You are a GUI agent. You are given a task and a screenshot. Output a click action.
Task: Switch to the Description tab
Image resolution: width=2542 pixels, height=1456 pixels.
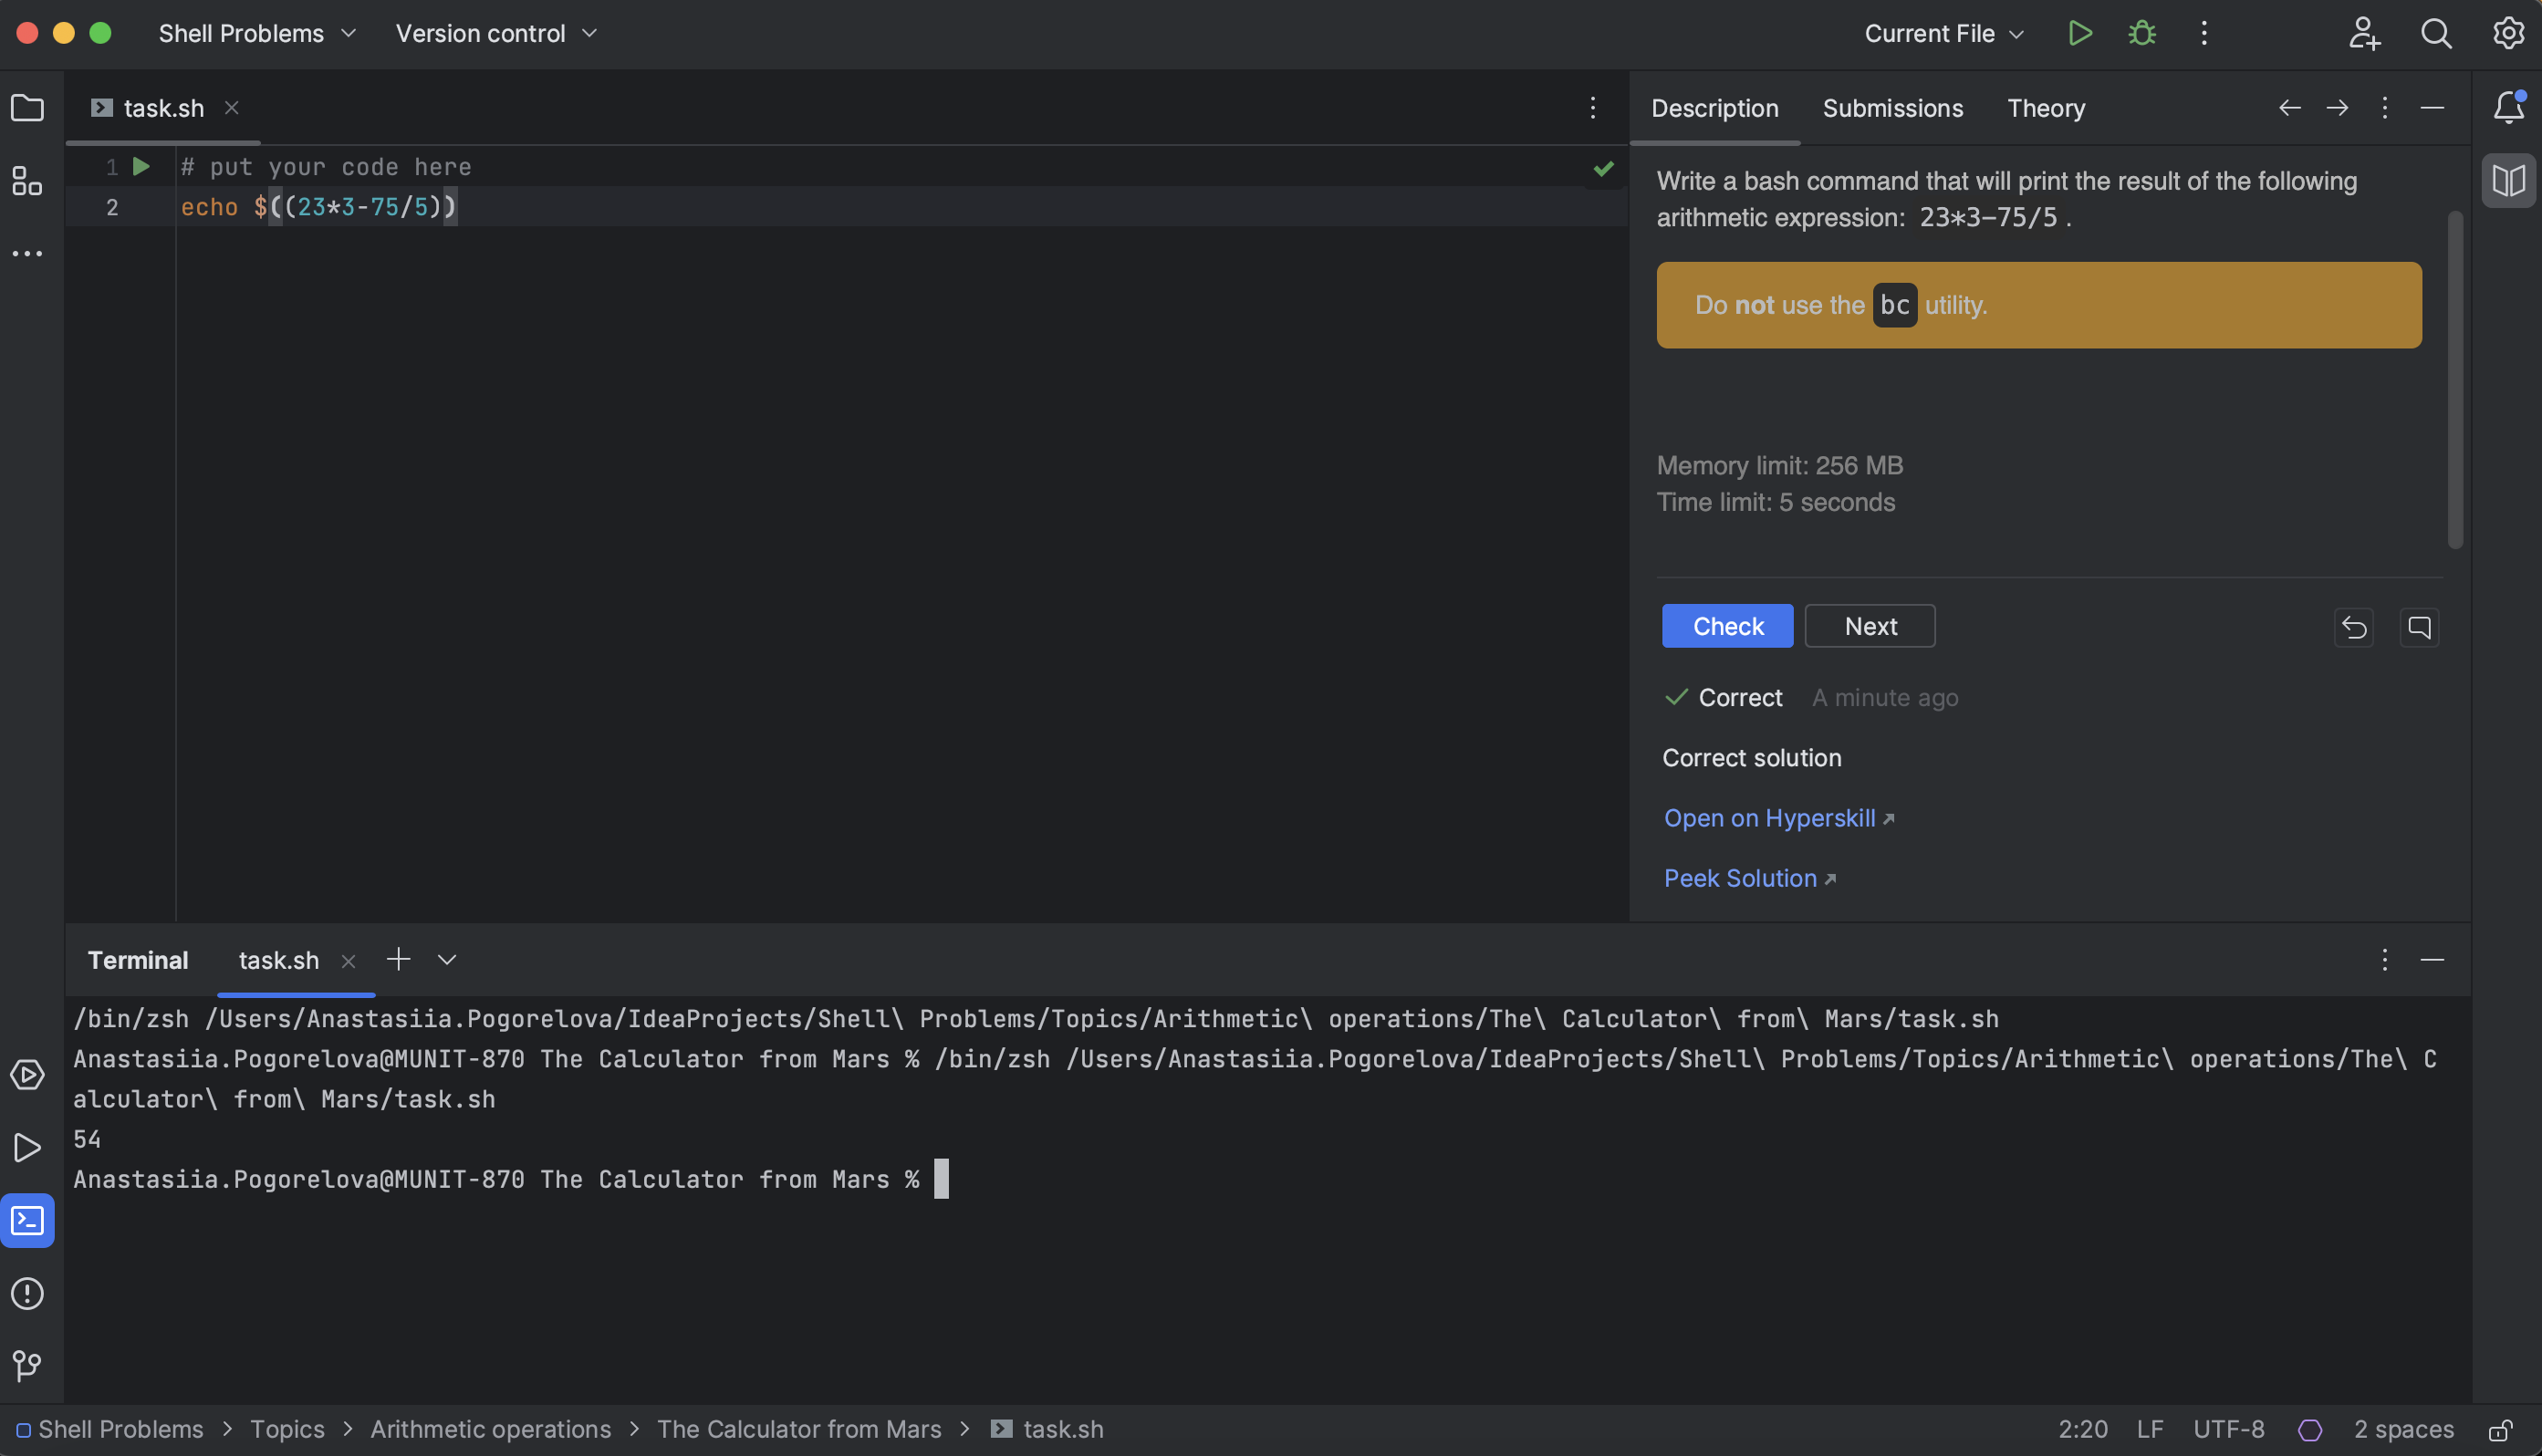1714,108
